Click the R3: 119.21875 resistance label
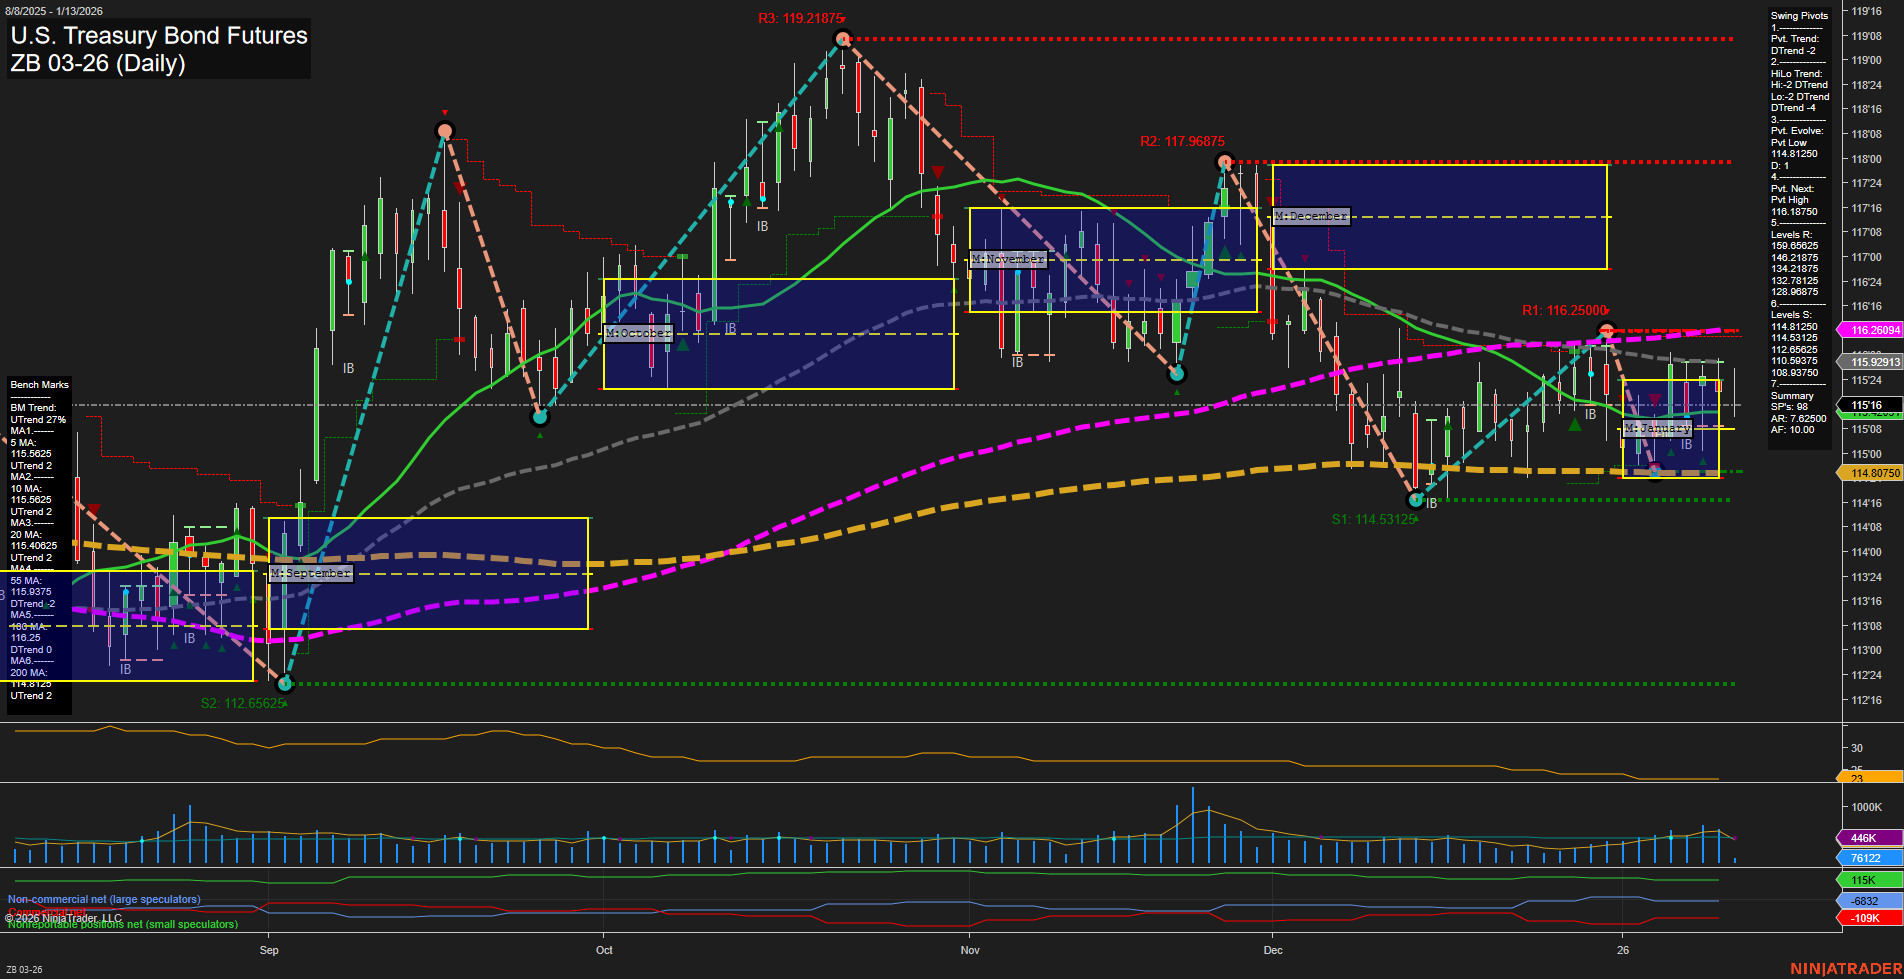Image resolution: width=1904 pixels, height=979 pixels. coord(802,16)
